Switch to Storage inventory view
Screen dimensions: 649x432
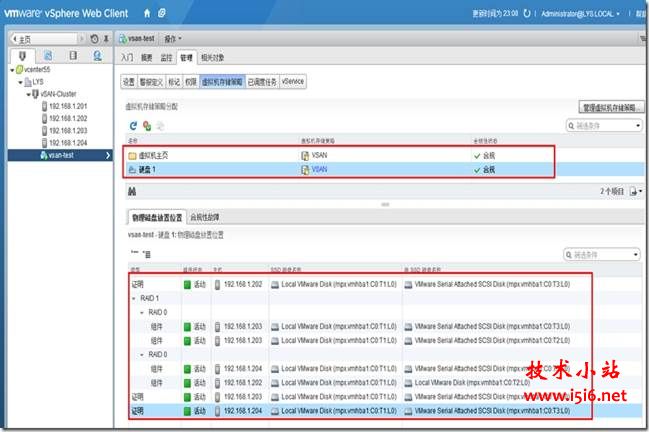tap(73, 55)
